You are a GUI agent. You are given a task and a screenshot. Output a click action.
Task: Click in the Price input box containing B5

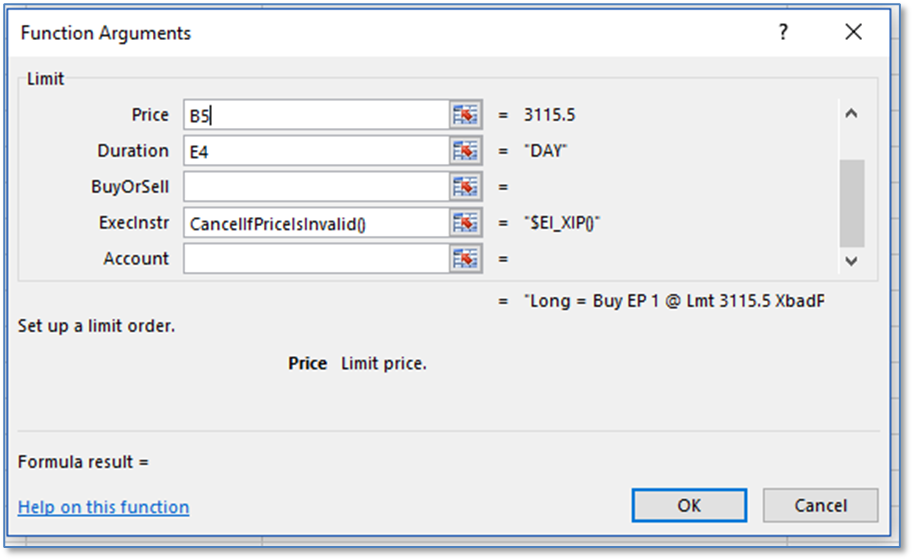[x=316, y=115]
